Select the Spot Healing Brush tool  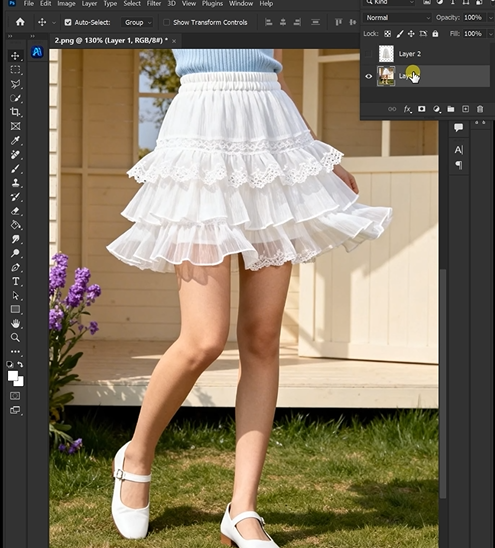coord(15,154)
